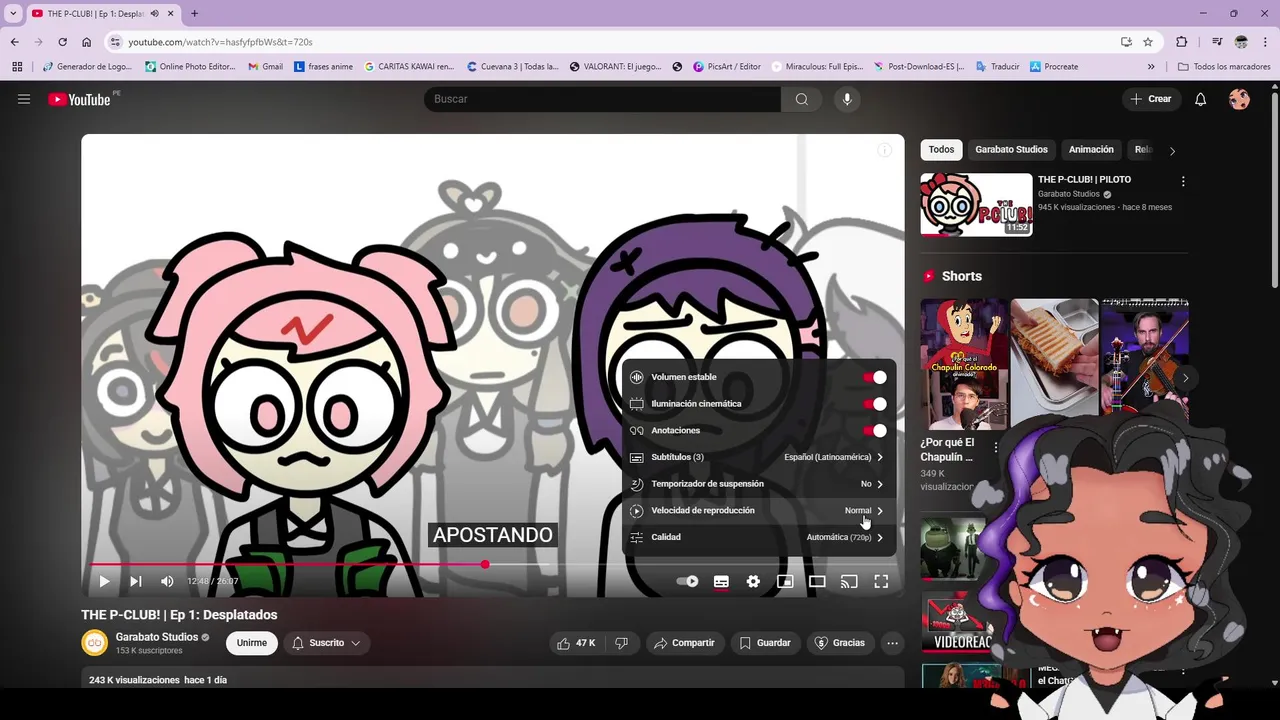1280x720 pixels.
Task: Open the Chrome three-dot menu
Action: [x=1265, y=42]
